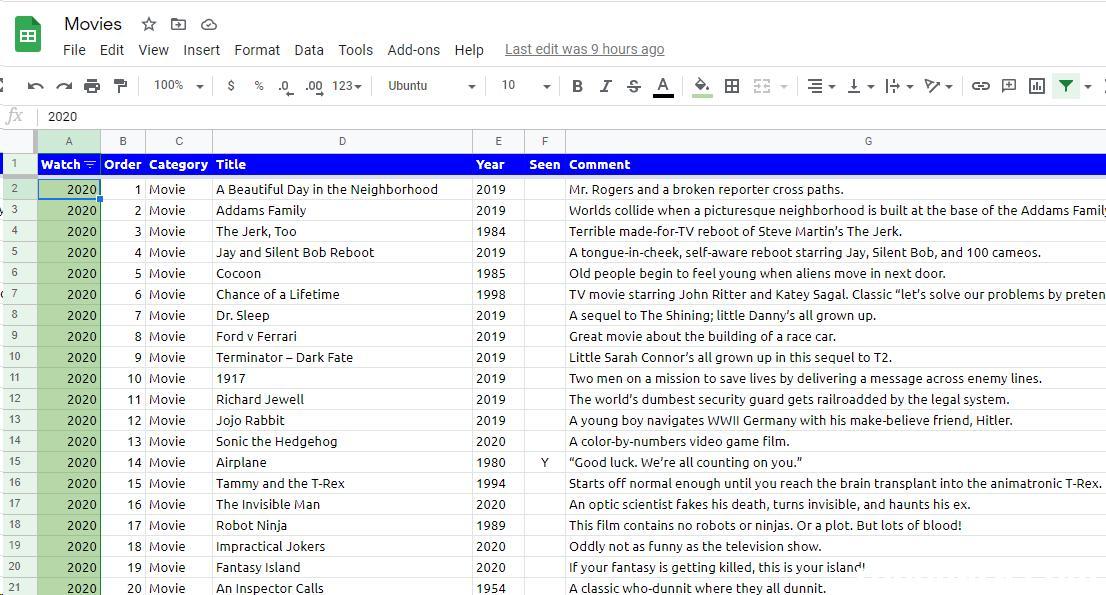Toggle strikethrough formatting
Image resolution: width=1106 pixels, height=595 pixels.
(x=633, y=86)
